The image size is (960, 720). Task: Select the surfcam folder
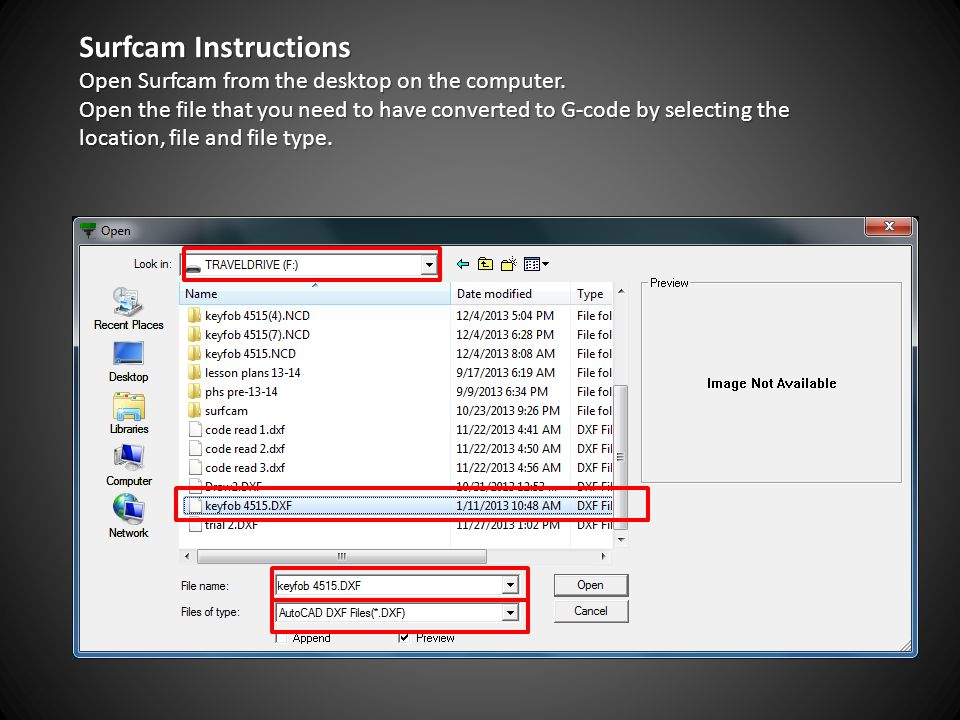click(226, 411)
